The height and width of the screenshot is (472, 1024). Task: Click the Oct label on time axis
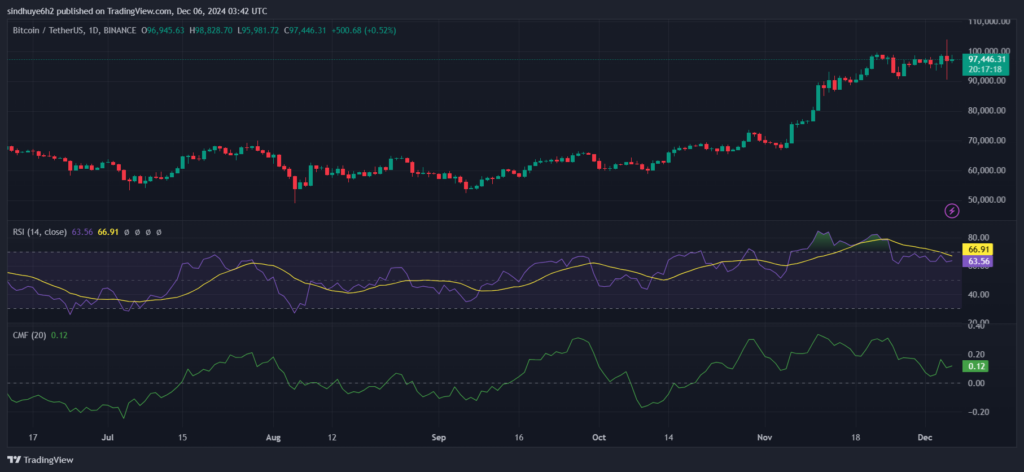click(598, 437)
